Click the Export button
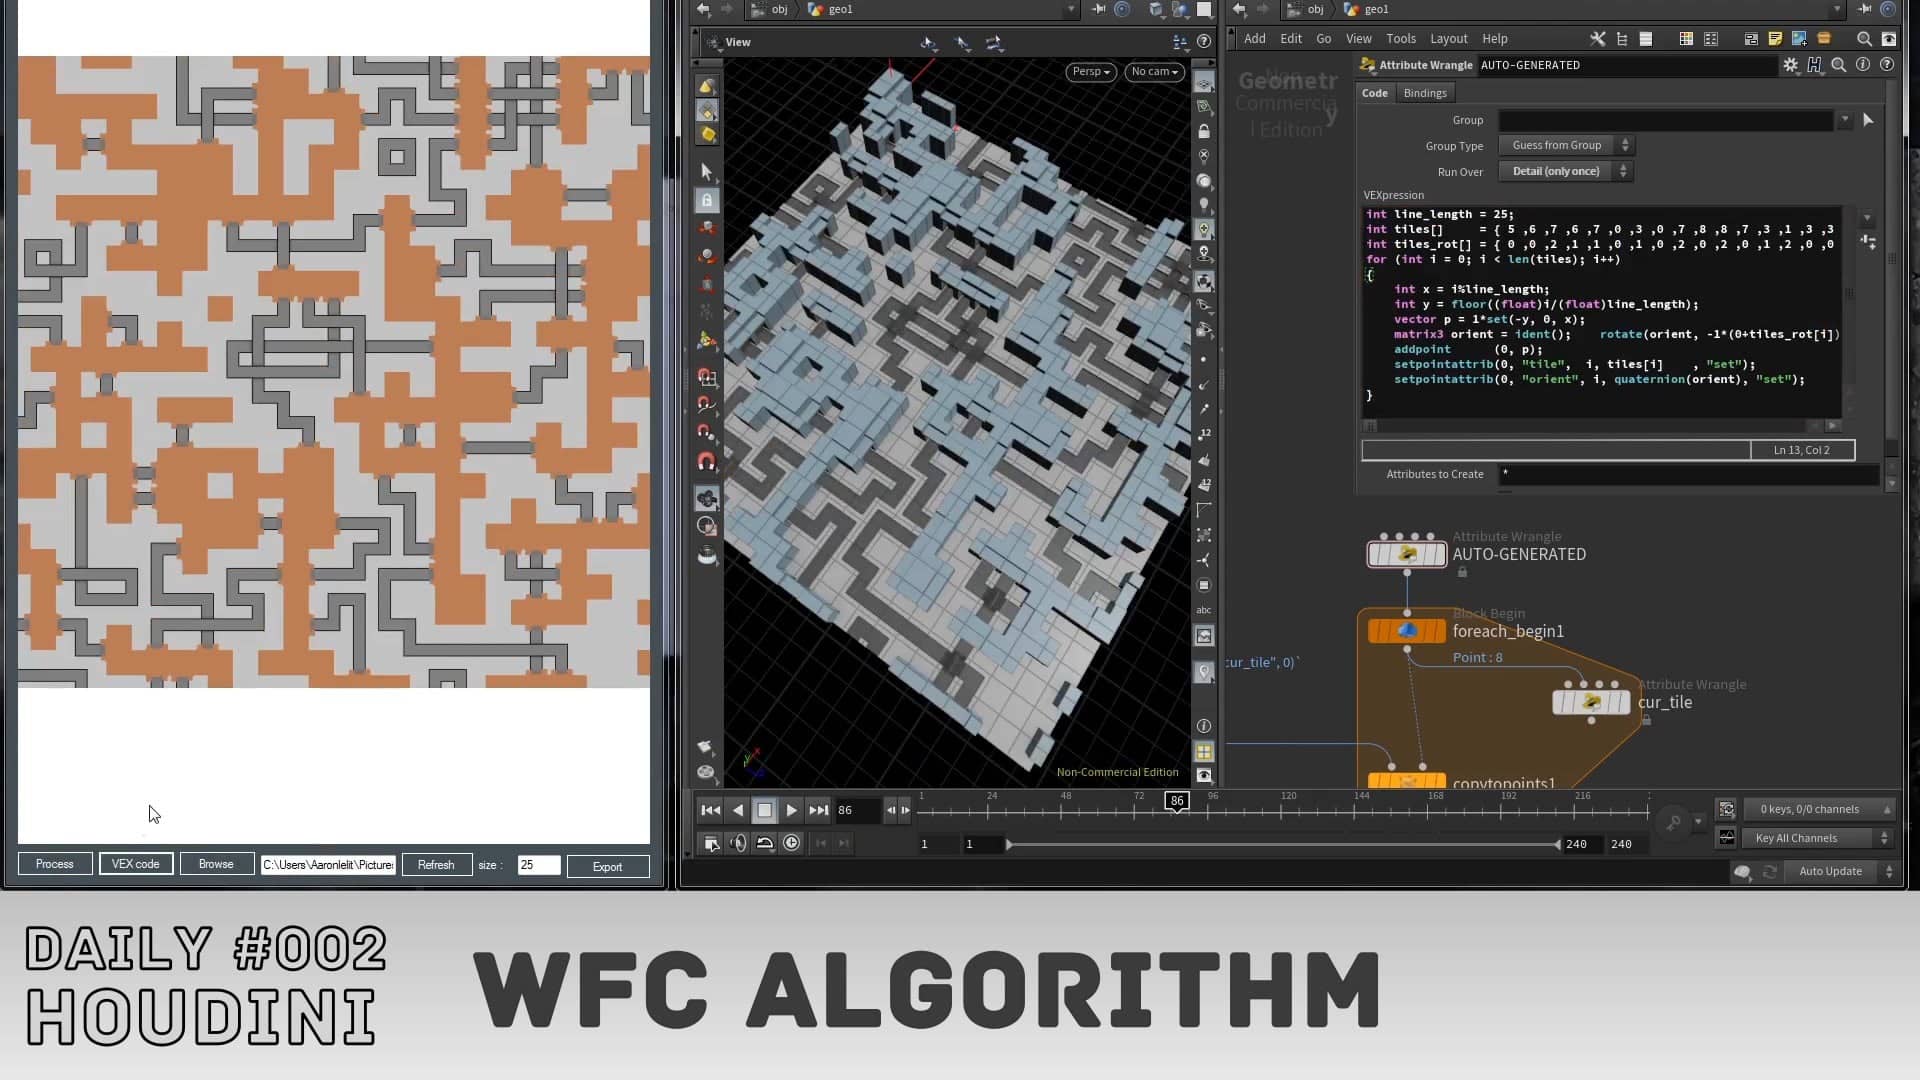Image resolution: width=1920 pixels, height=1080 pixels. [607, 866]
